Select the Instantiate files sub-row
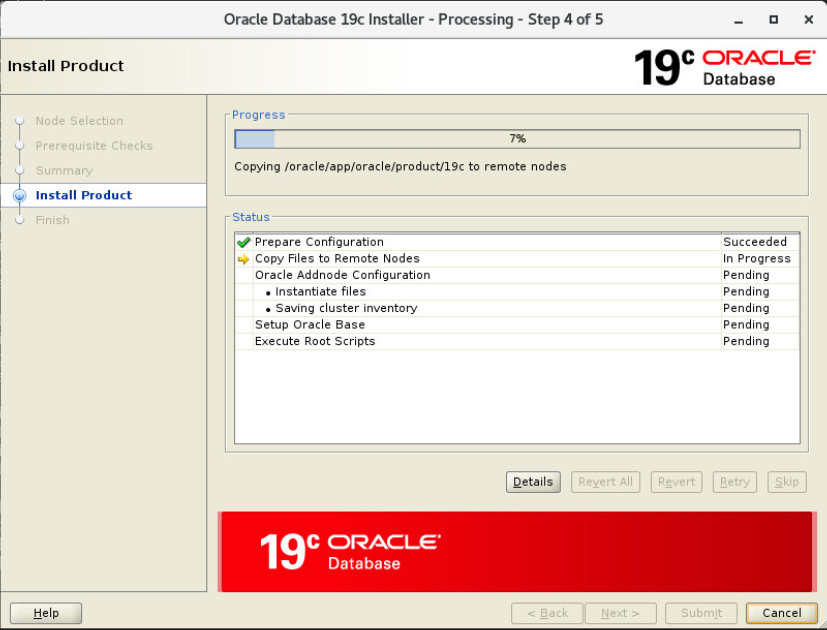 (x=517, y=292)
